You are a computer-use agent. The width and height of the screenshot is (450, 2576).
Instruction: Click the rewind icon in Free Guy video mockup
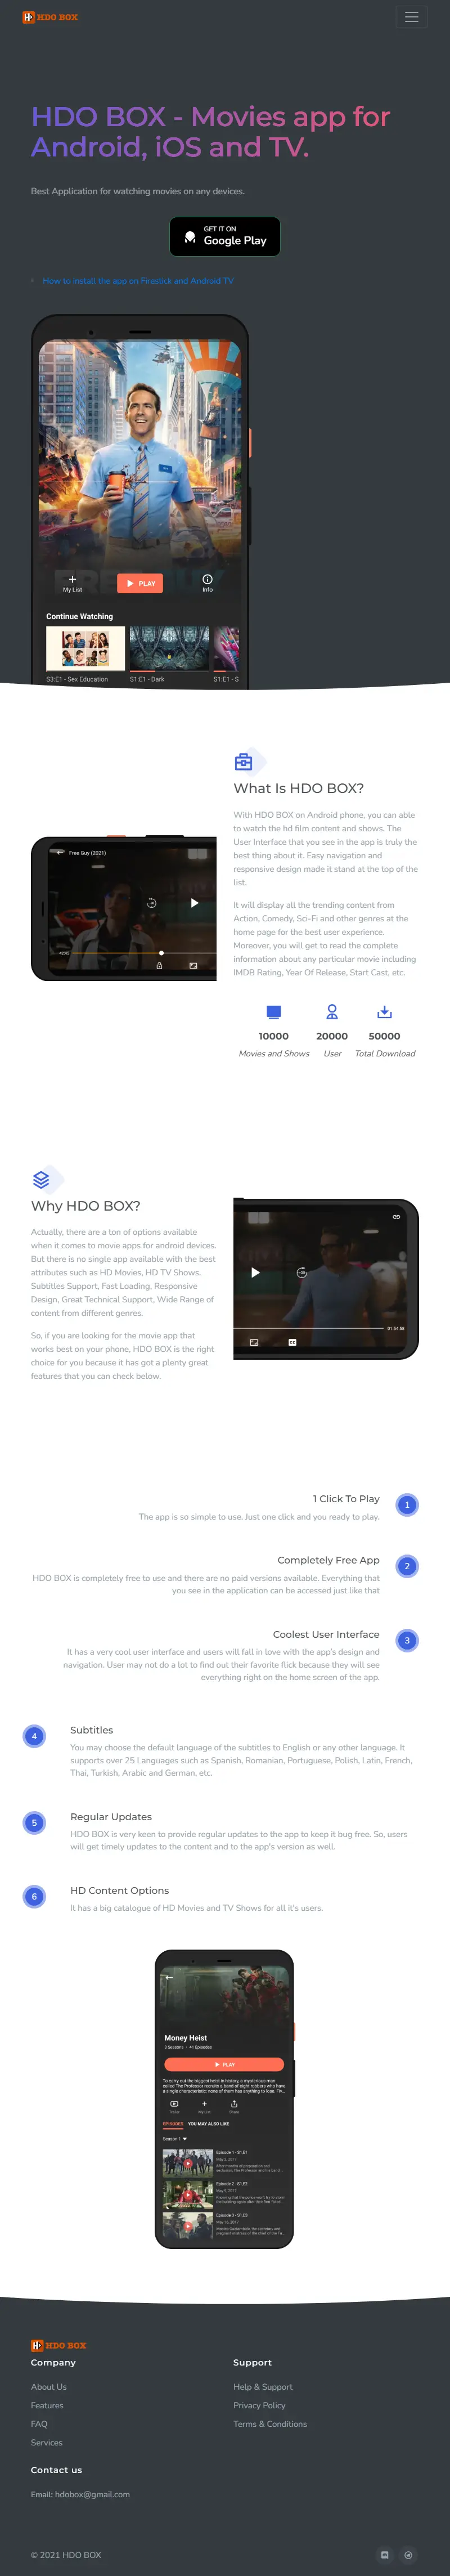point(152,903)
